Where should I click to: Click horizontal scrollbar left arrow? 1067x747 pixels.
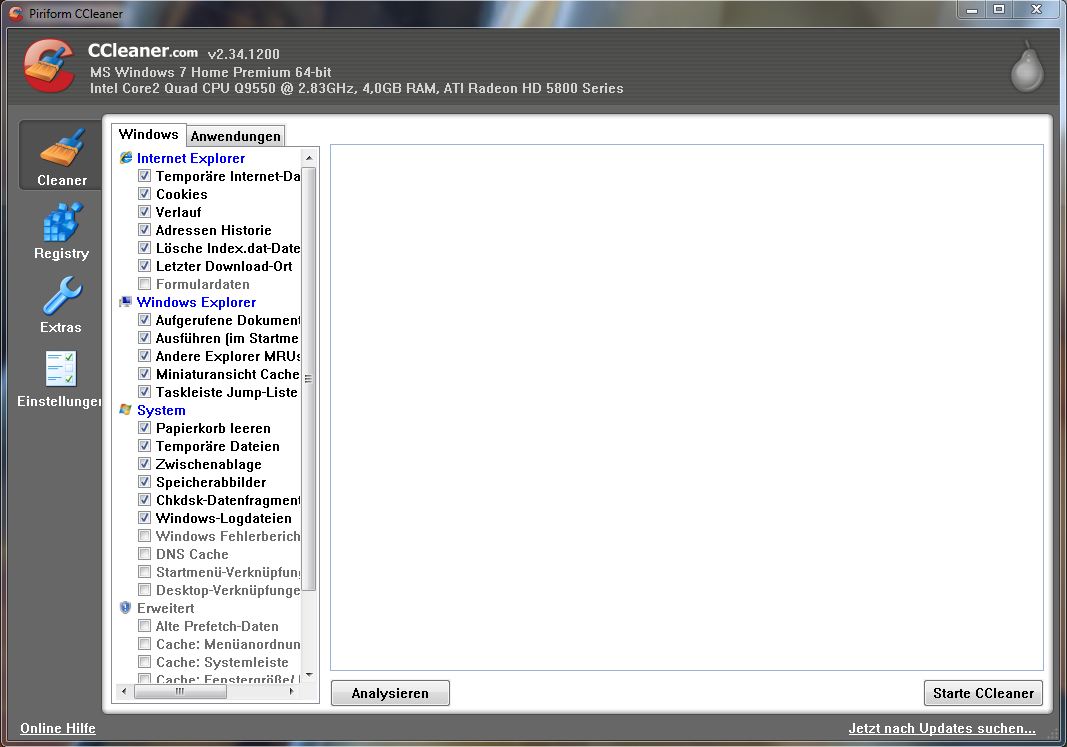(x=124, y=691)
